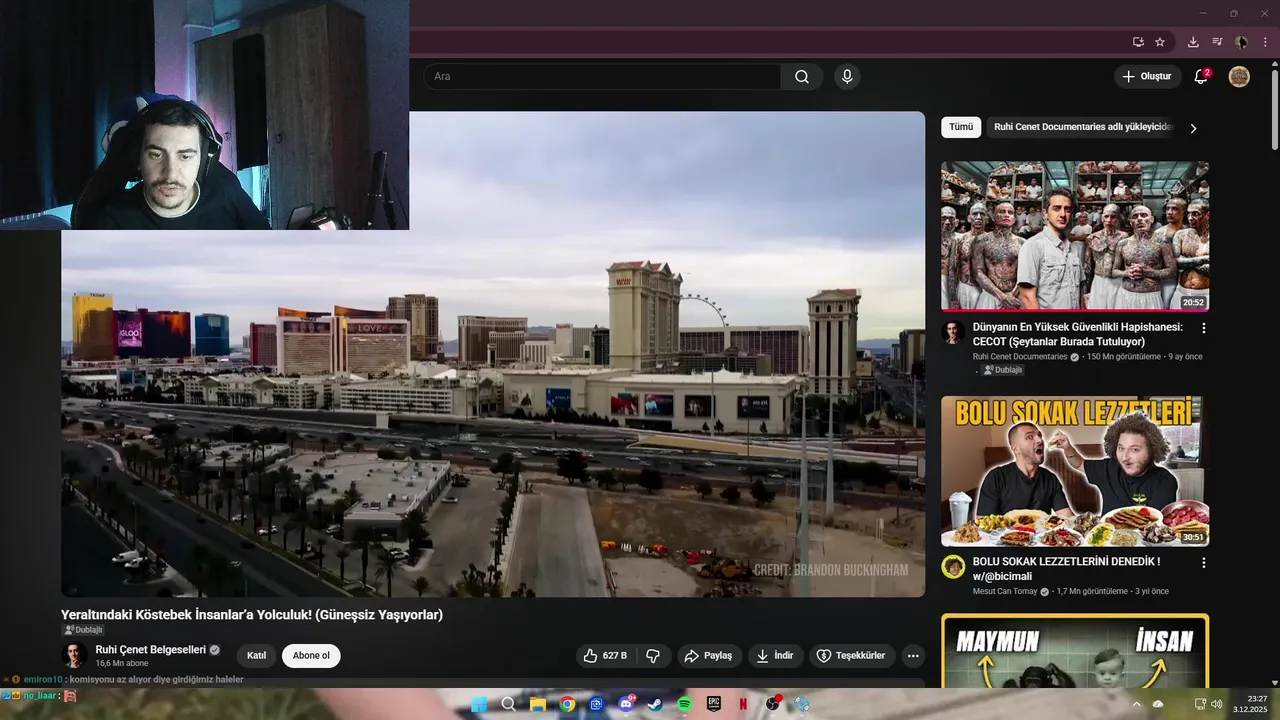The width and height of the screenshot is (1280, 720).
Task: Click Chrome icon in the taskbar
Action: click(567, 704)
